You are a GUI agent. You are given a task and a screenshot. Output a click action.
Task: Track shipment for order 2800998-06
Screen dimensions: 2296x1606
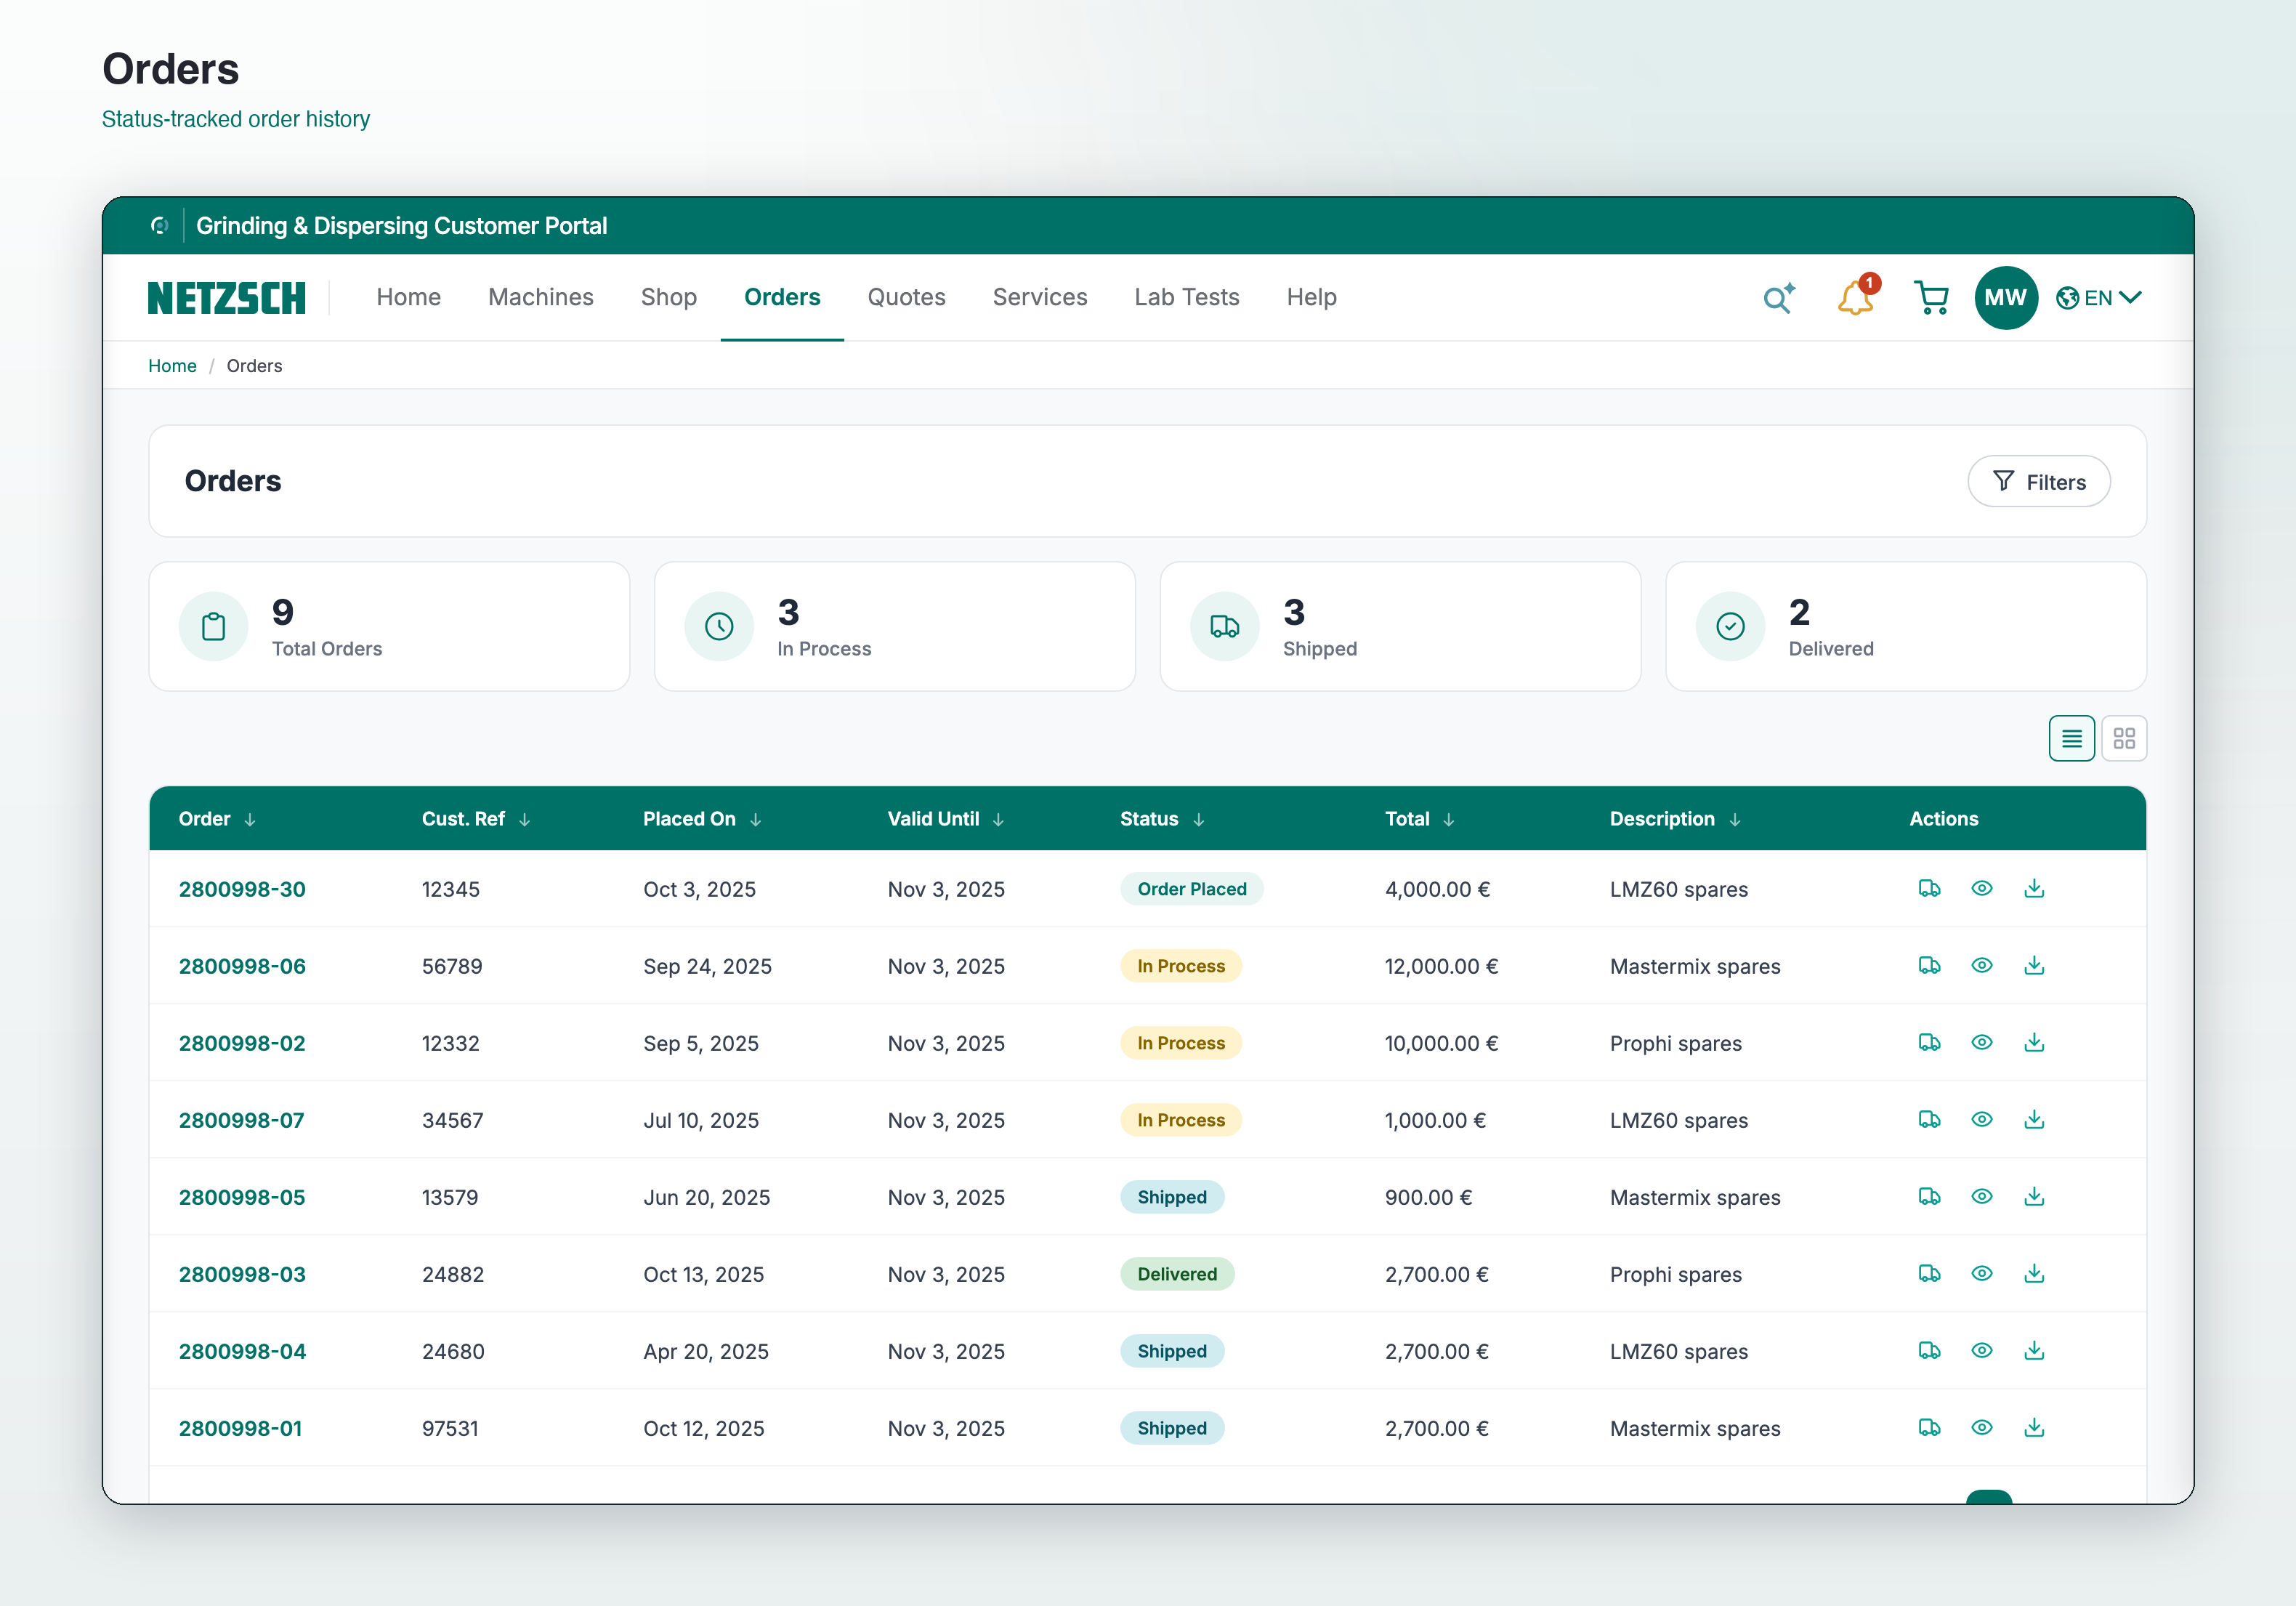pyautogui.click(x=1929, y=965)
